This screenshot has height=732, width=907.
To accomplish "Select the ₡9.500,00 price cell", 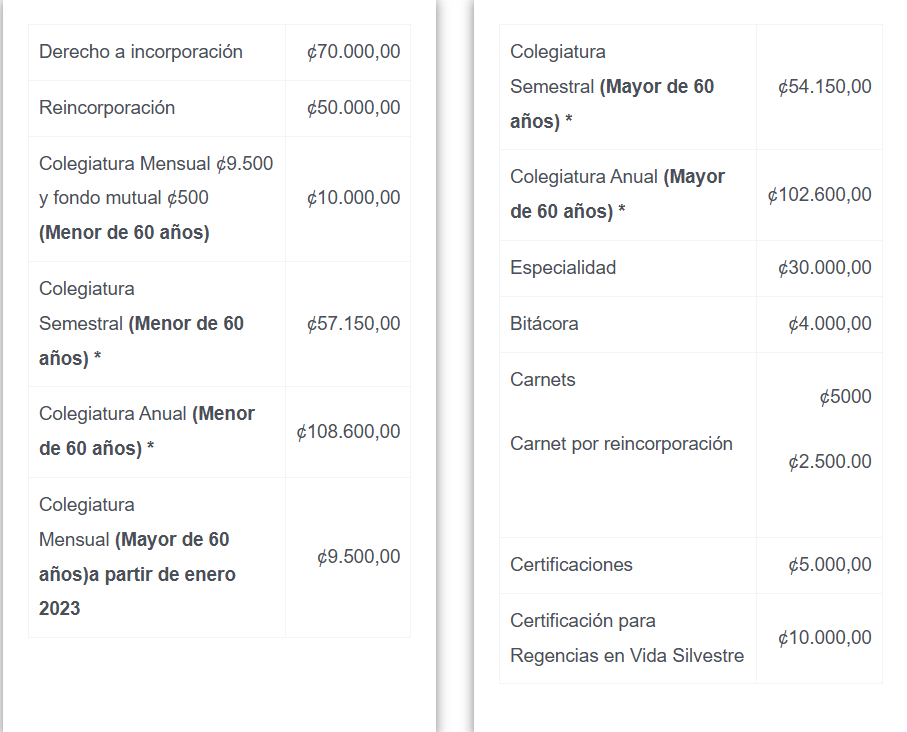I will point(358,557).
